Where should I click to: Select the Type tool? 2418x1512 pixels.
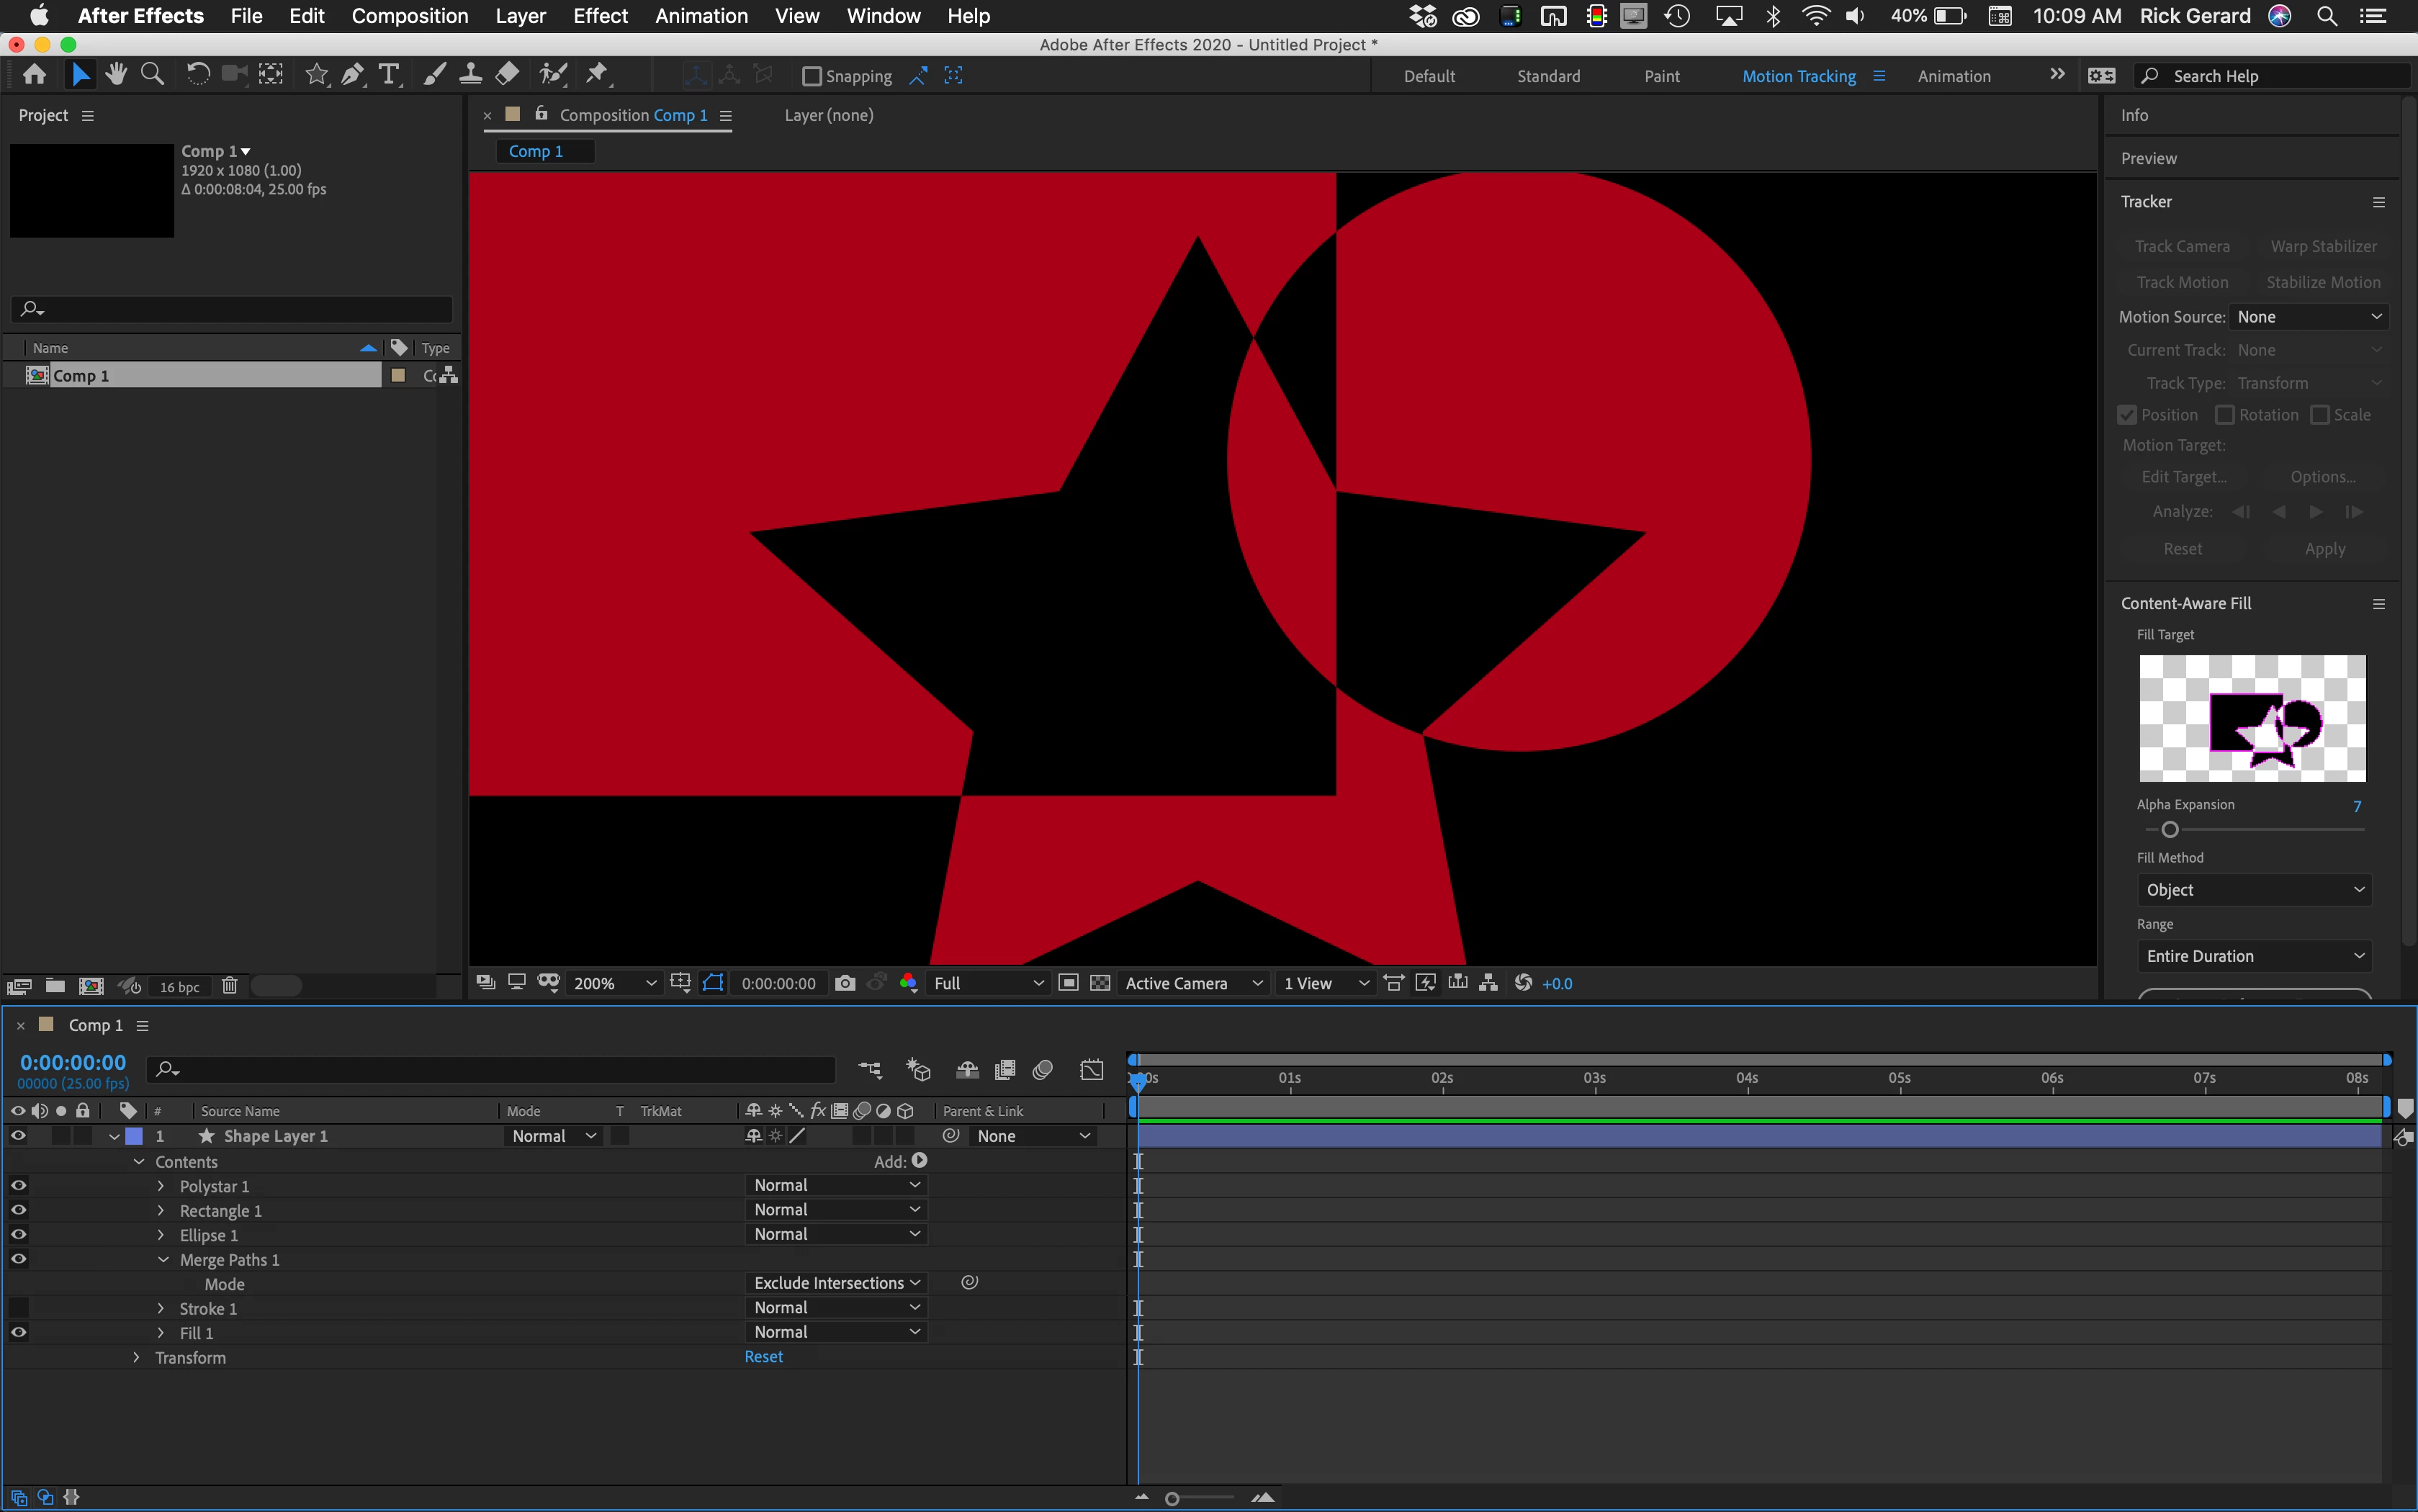point(389,75)
